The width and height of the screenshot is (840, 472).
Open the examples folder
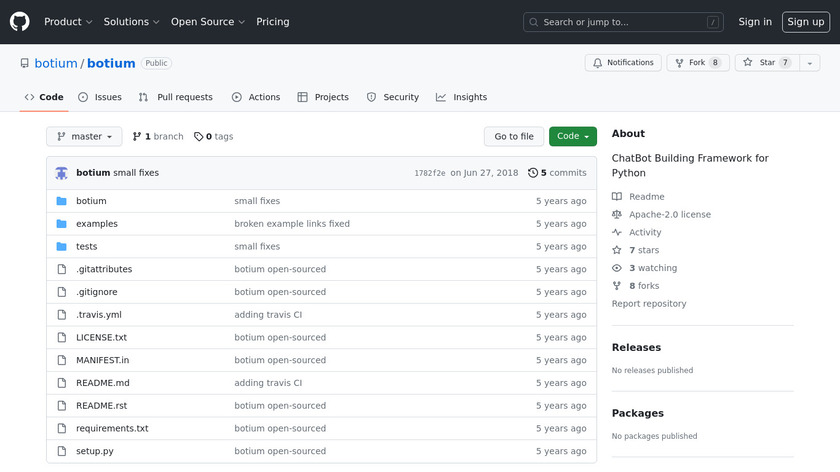tap(97, 224)
